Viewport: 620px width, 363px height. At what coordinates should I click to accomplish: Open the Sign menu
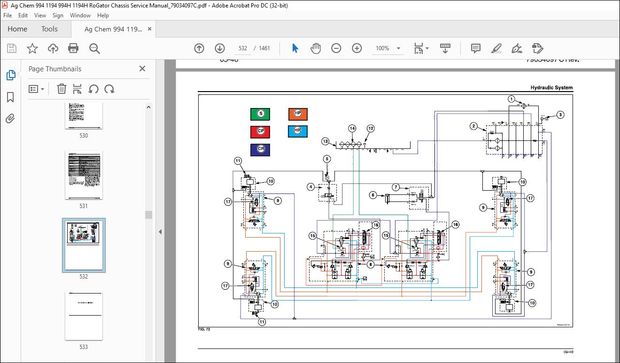(58, 15)
